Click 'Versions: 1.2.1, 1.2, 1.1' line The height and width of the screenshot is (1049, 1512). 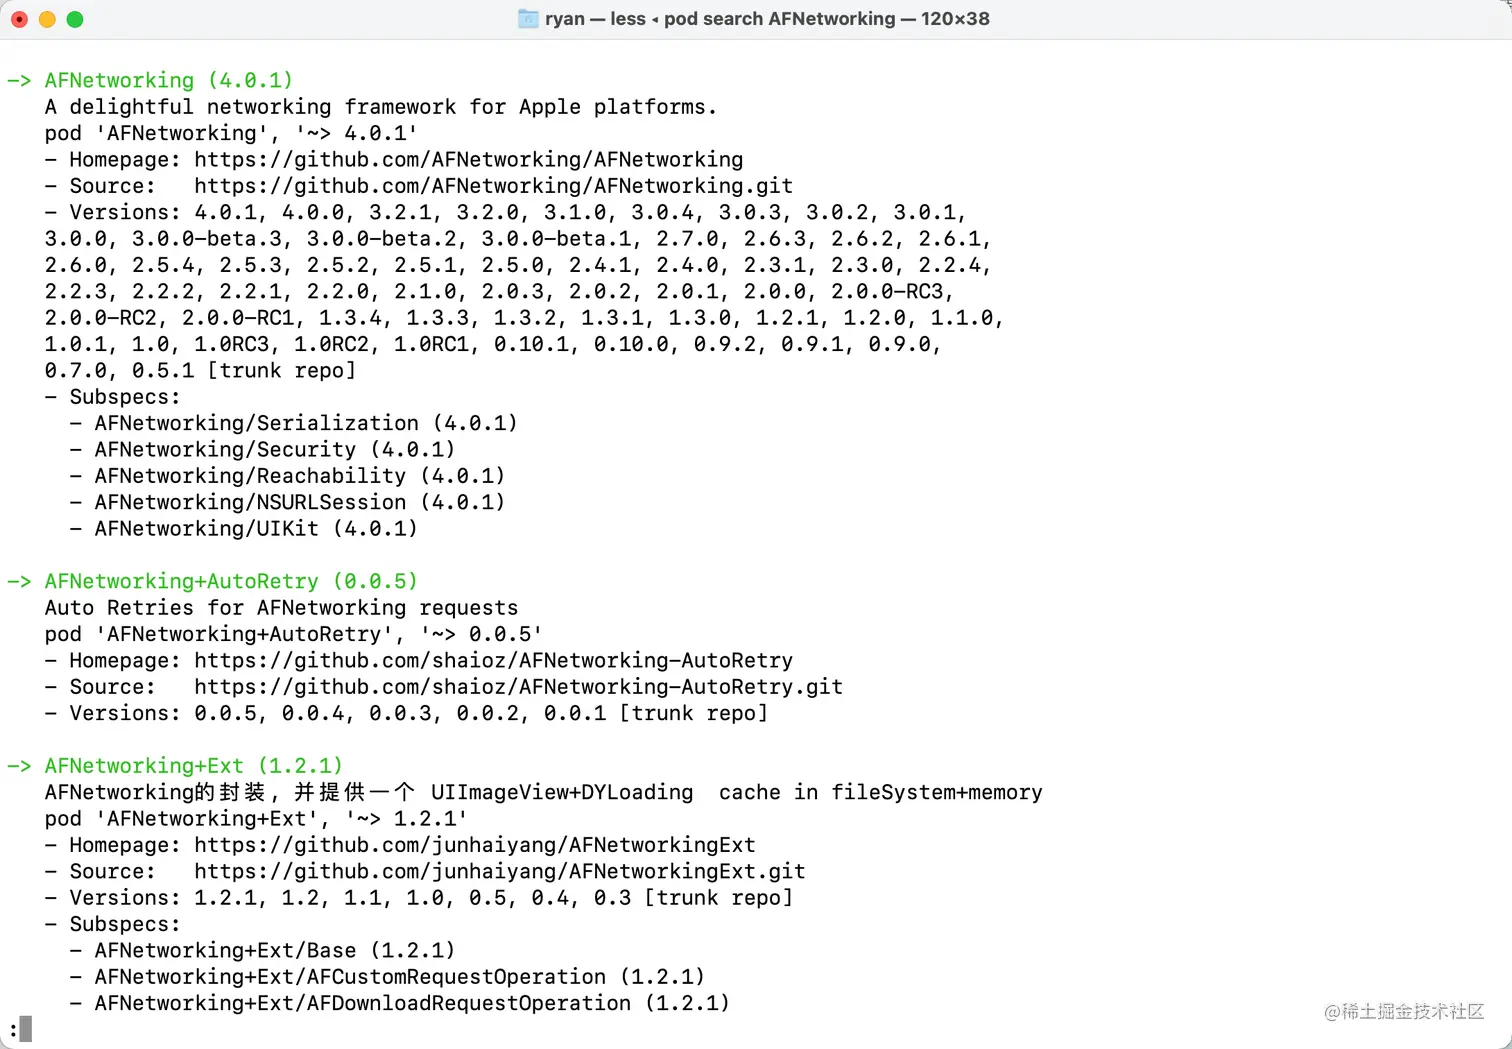point(418,897)
